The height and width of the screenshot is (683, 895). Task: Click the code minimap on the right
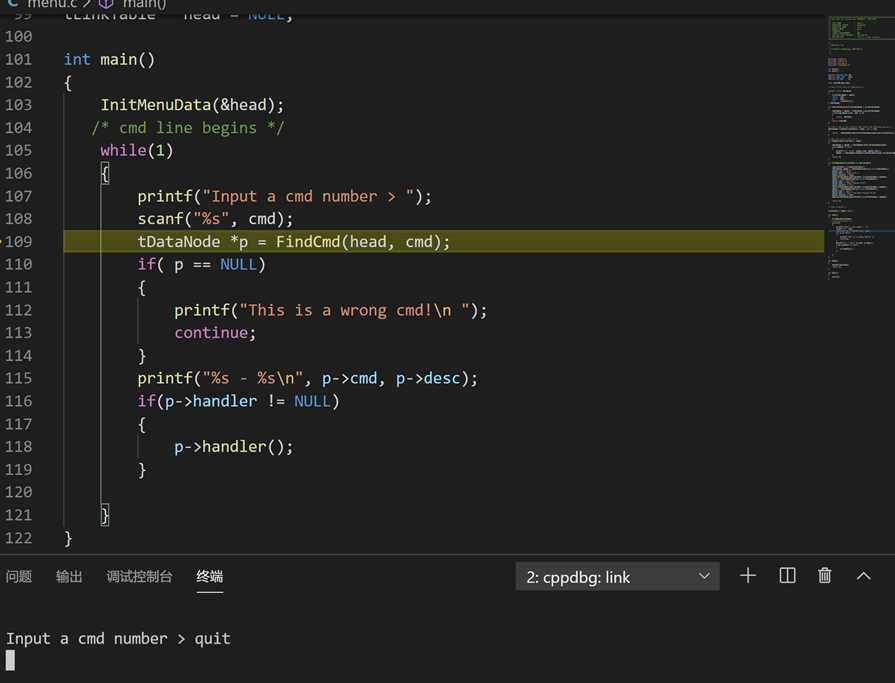860,148
